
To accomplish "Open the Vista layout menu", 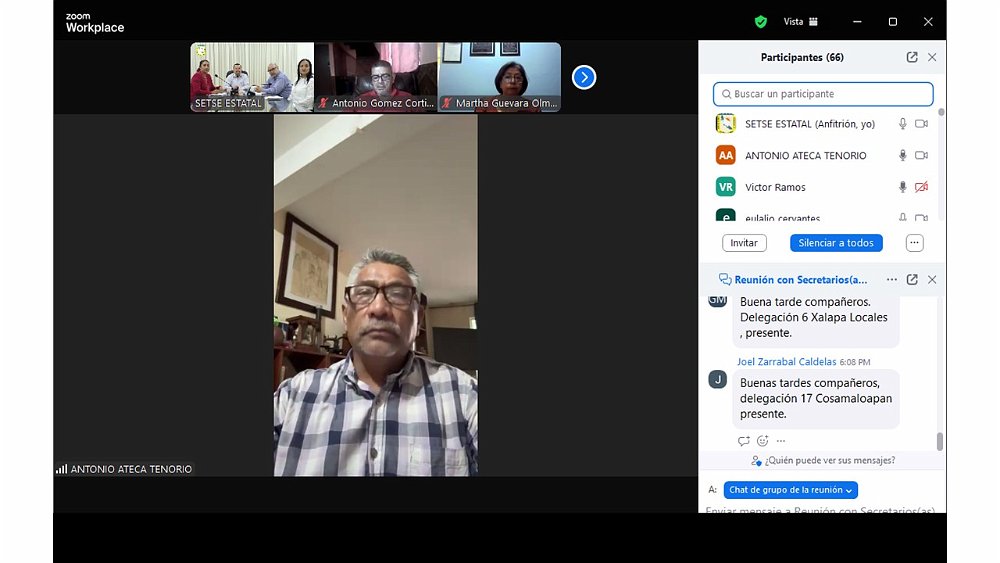I will click(801, 21).
